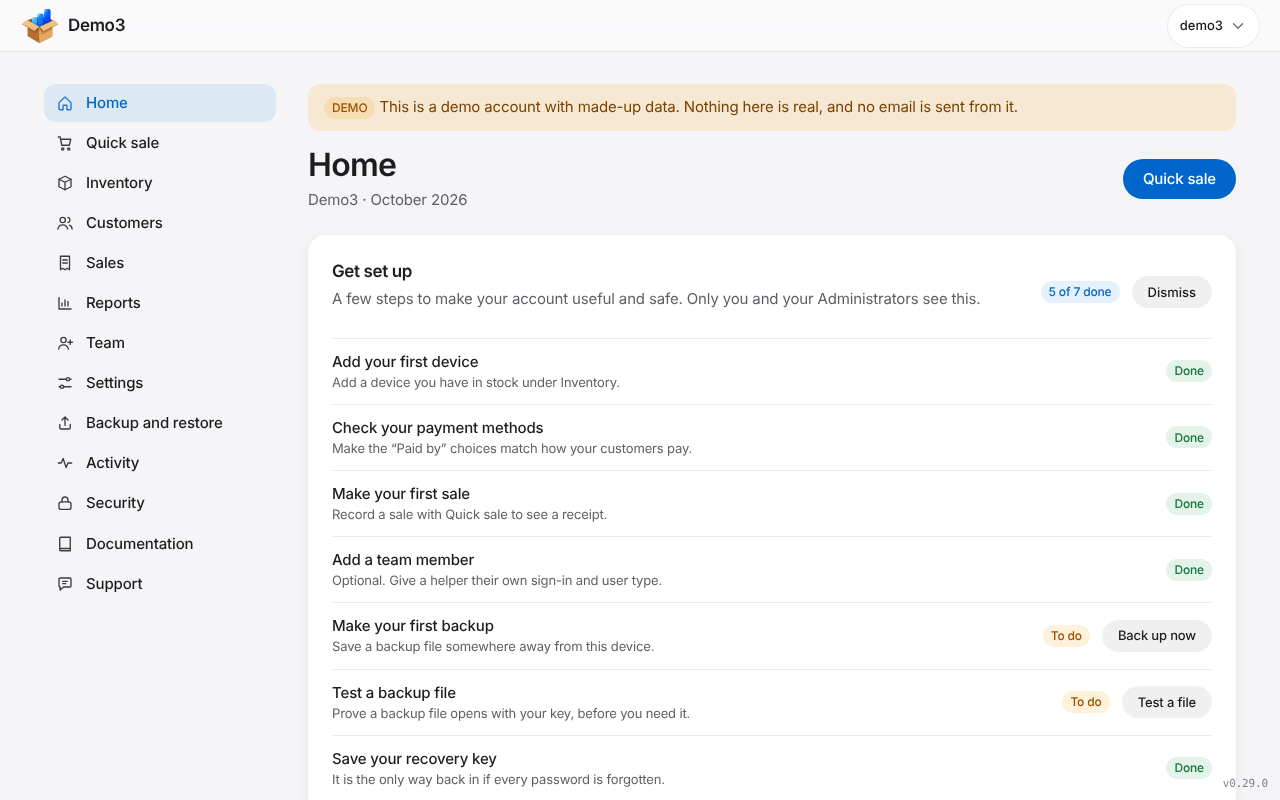Click the Add your first device step title
The height and width of the screenshot is (800, 1280).
pos(405,362)
